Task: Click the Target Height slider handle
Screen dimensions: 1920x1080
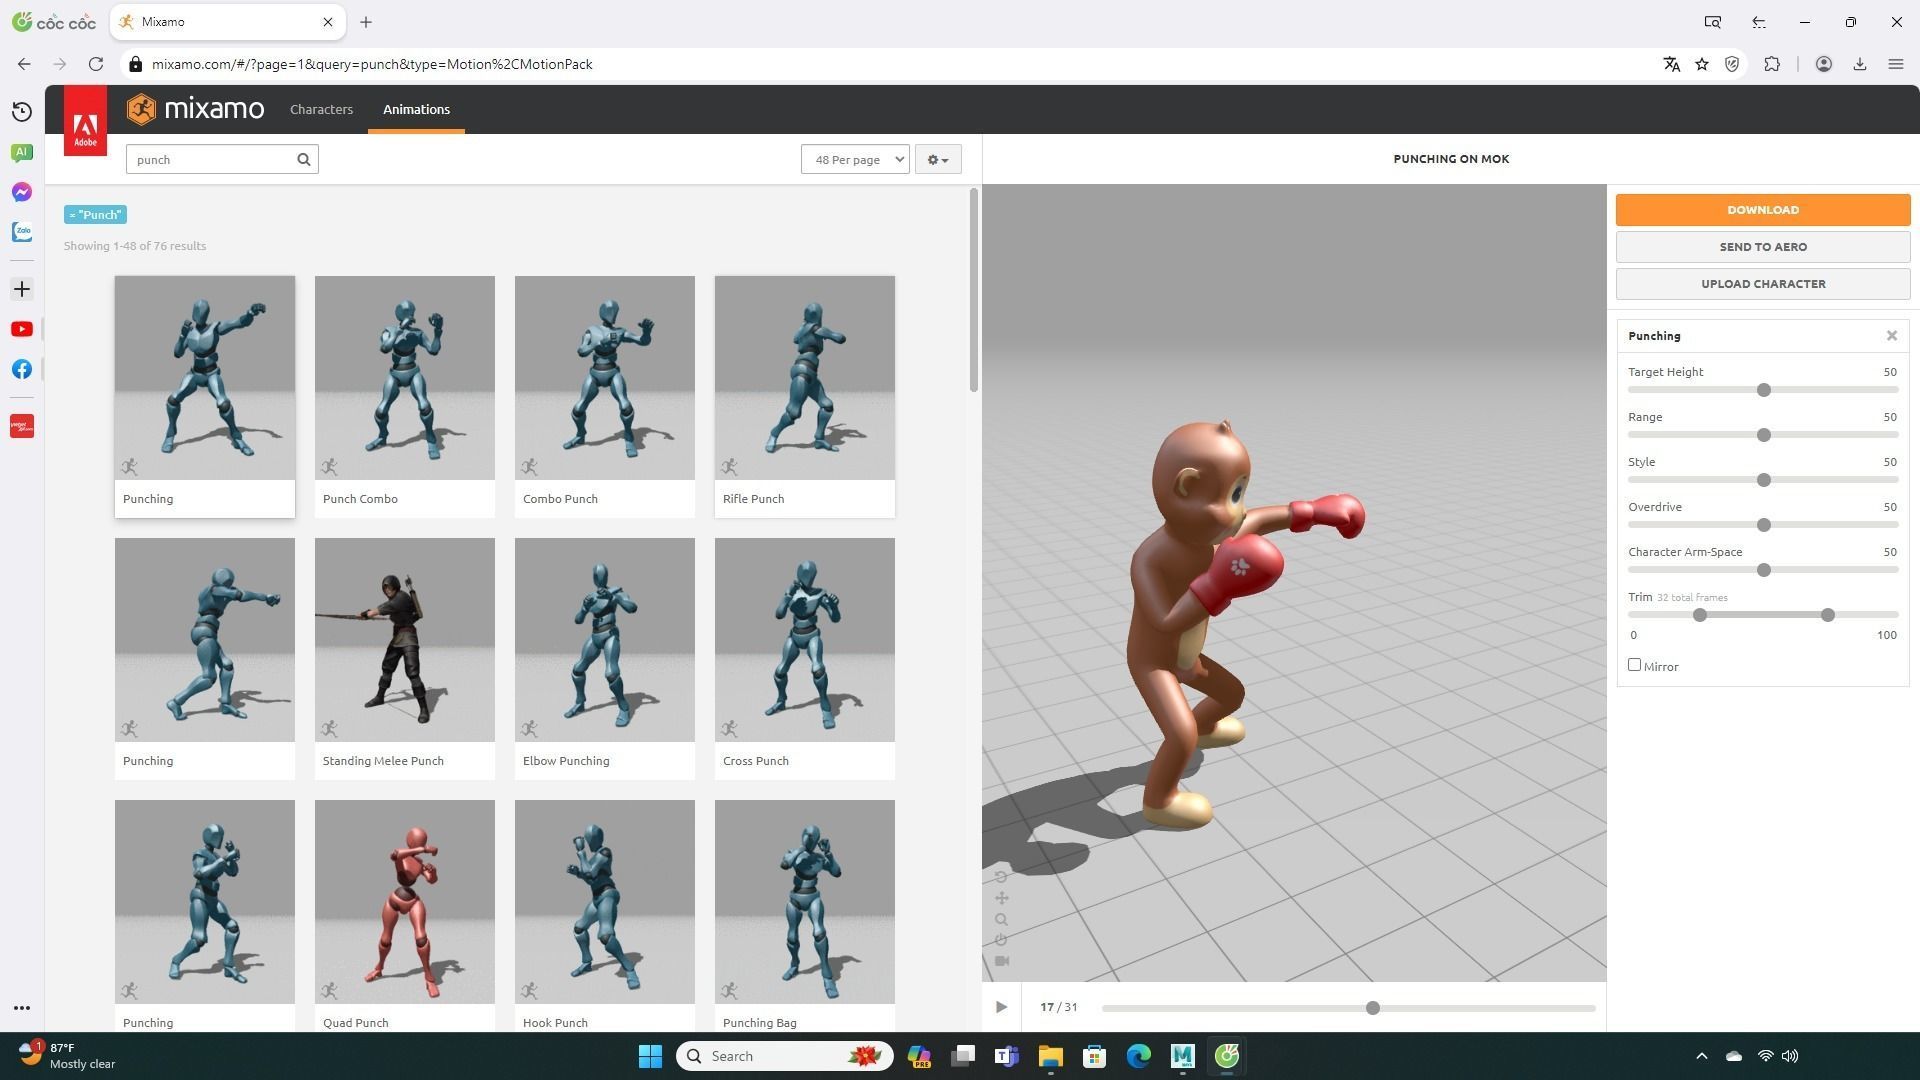Action: tap(1764, 390)
